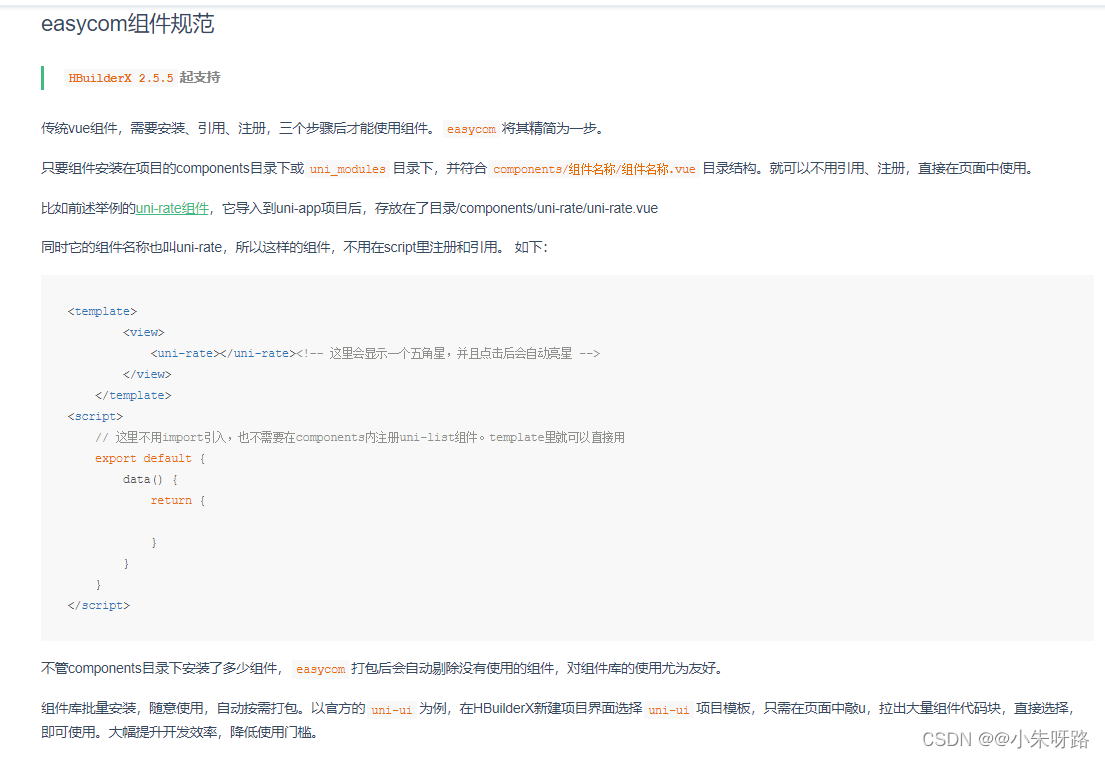Click components/组件名称/组件名称.vue code tag
Viewport: 1105px width, 758px height.
point(594,169)
